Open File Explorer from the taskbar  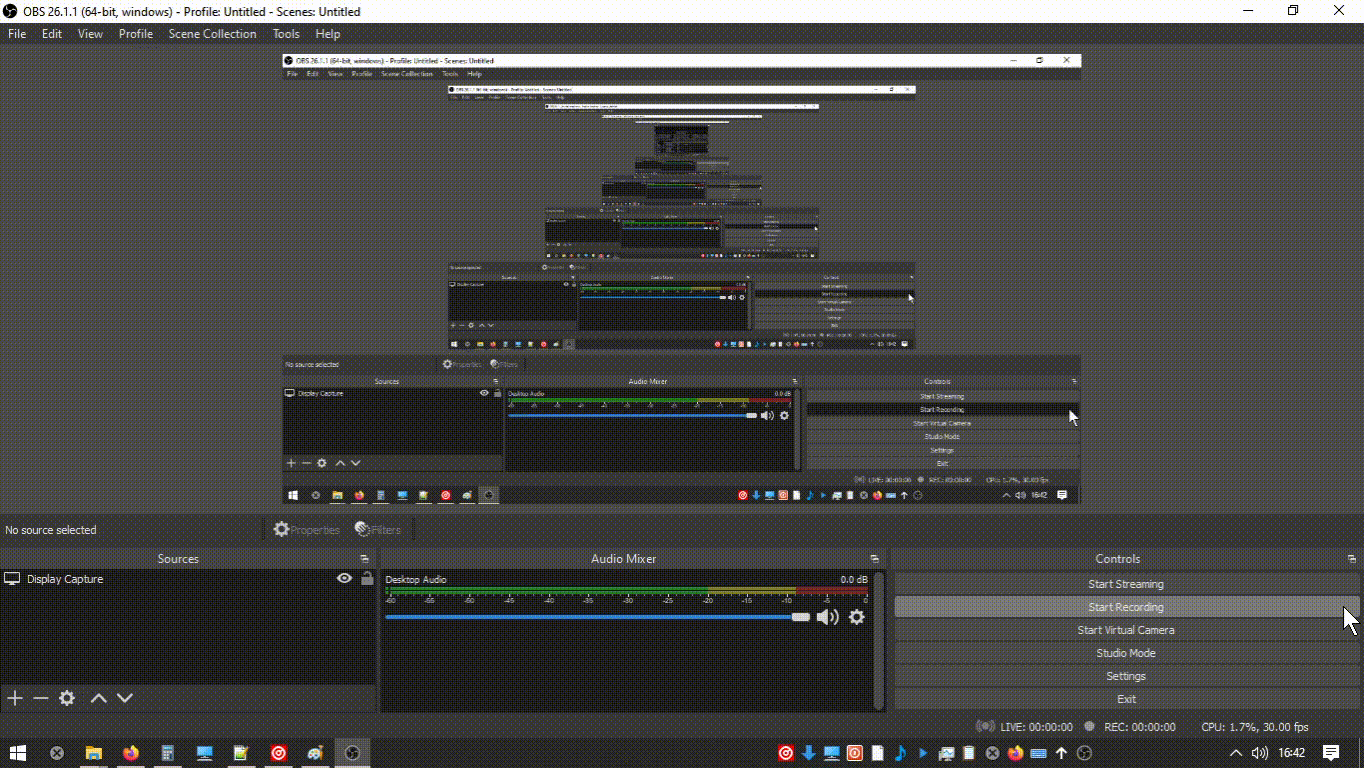tap(93, 753)
